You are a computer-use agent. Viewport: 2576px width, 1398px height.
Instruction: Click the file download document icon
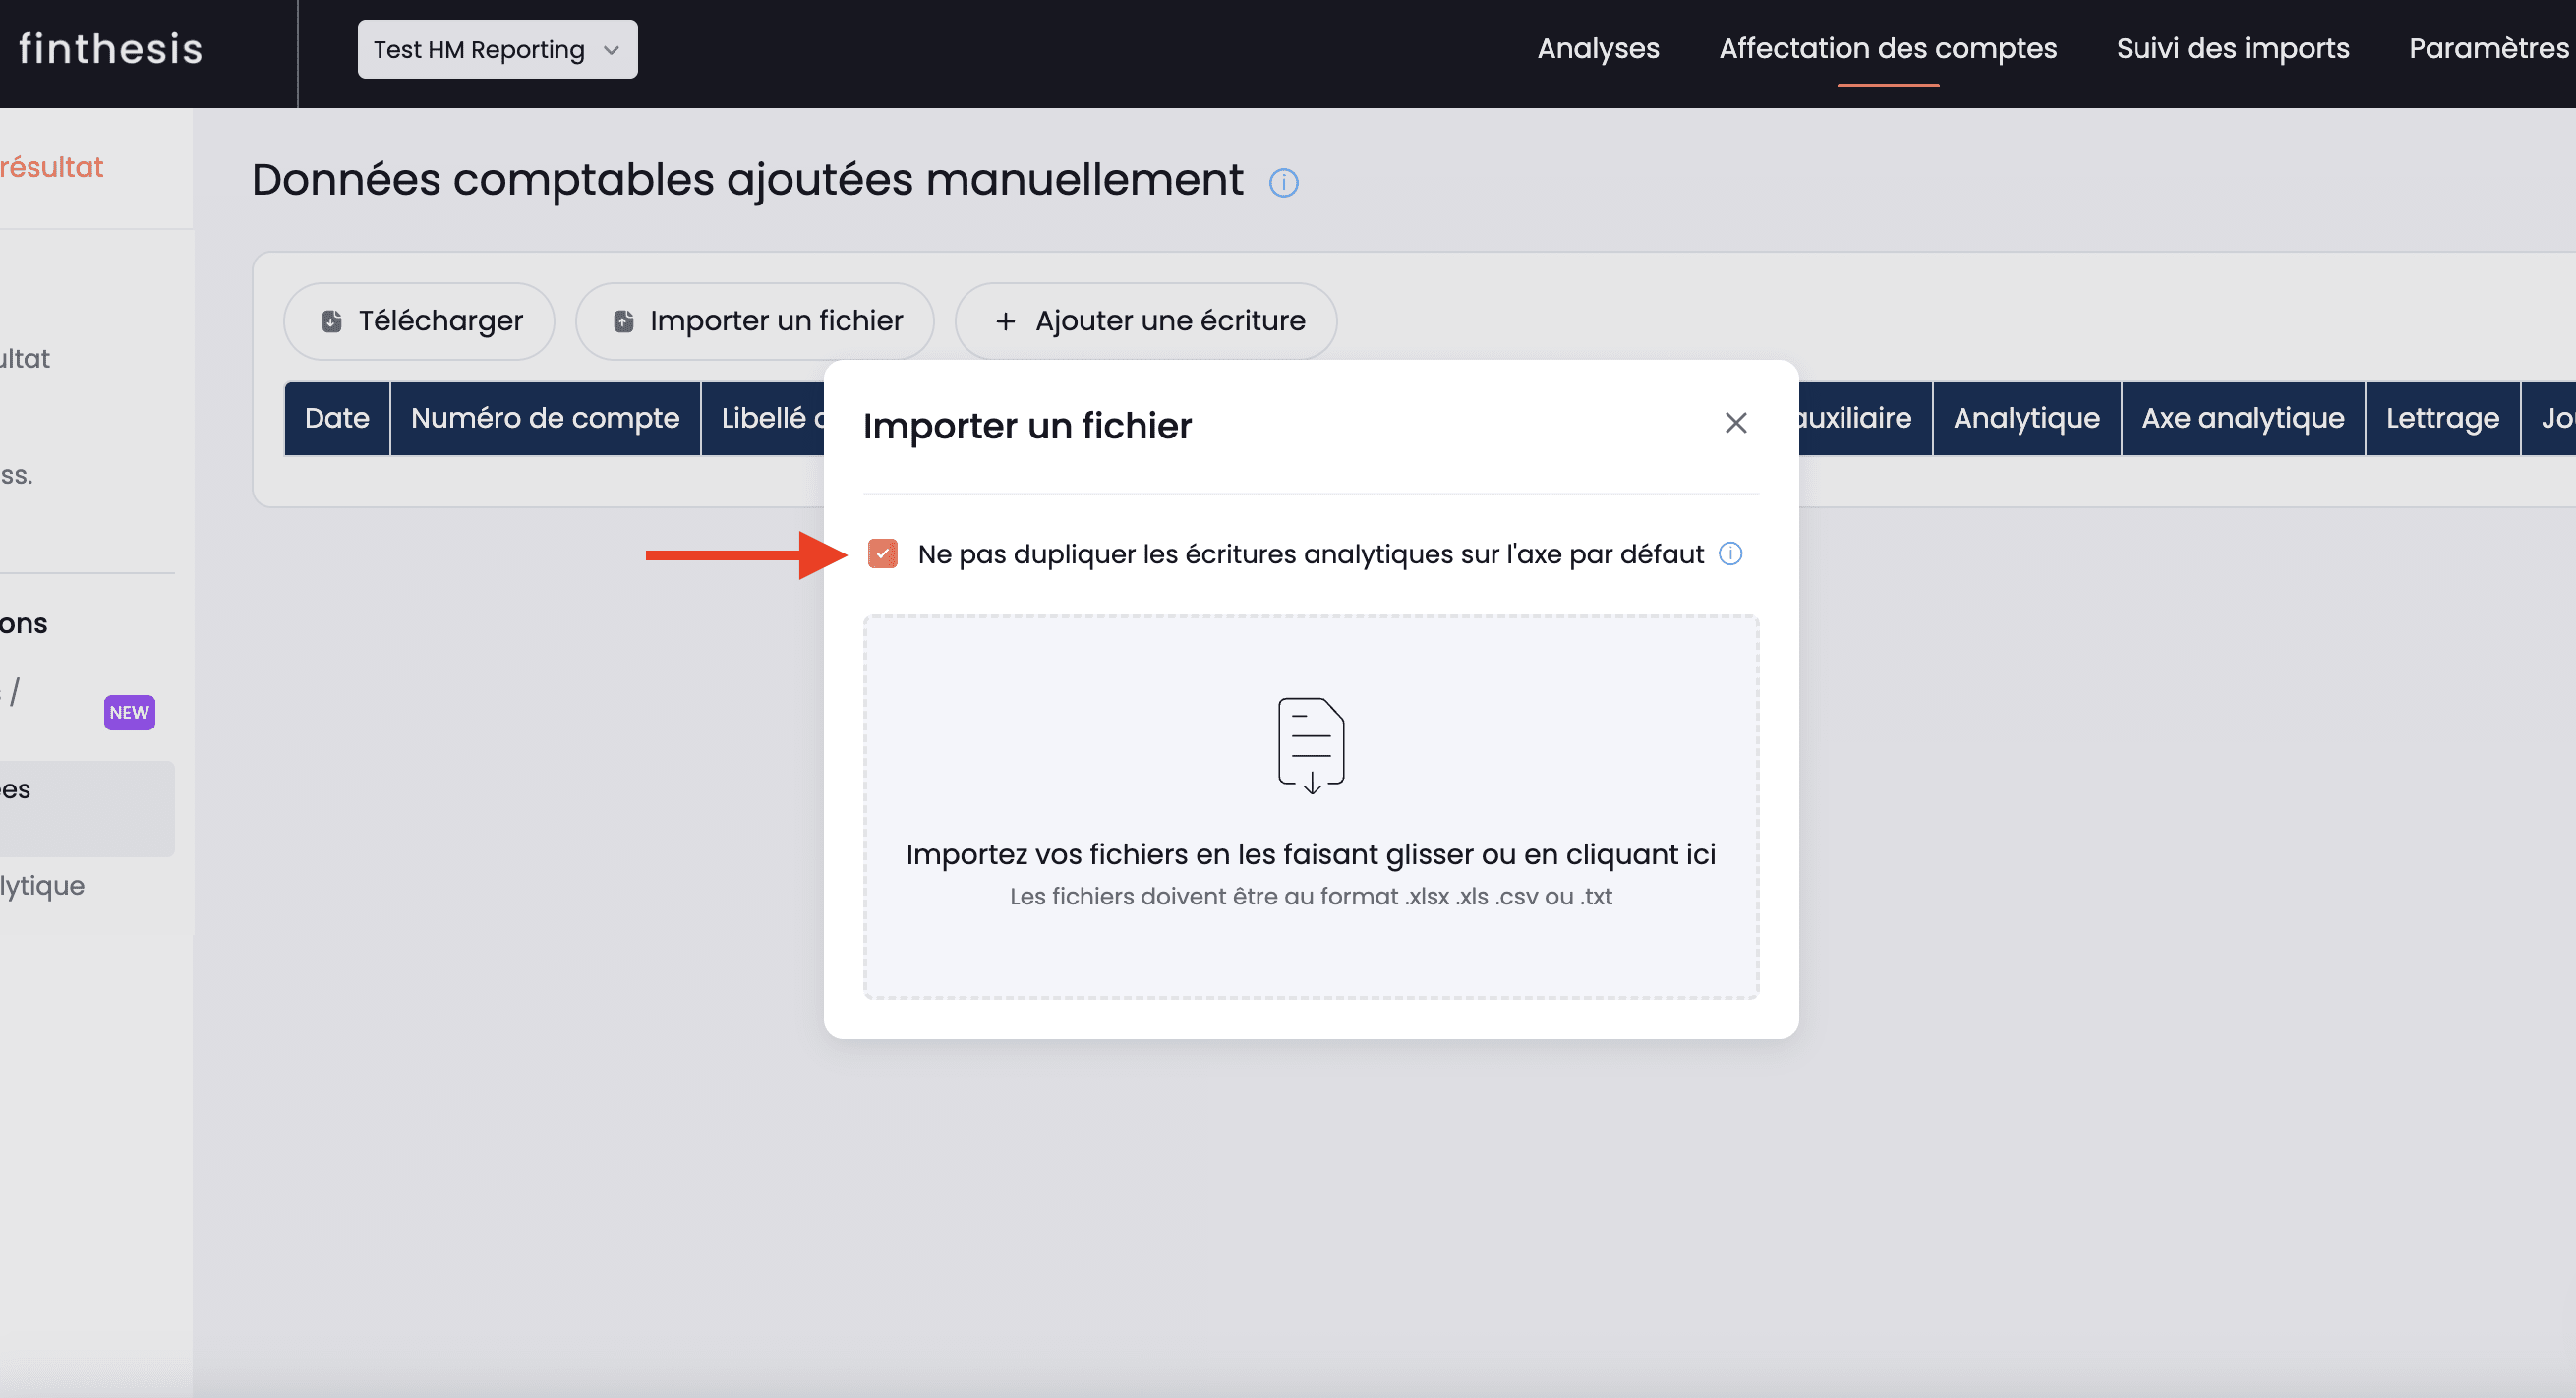click(x=1310, y=745)
